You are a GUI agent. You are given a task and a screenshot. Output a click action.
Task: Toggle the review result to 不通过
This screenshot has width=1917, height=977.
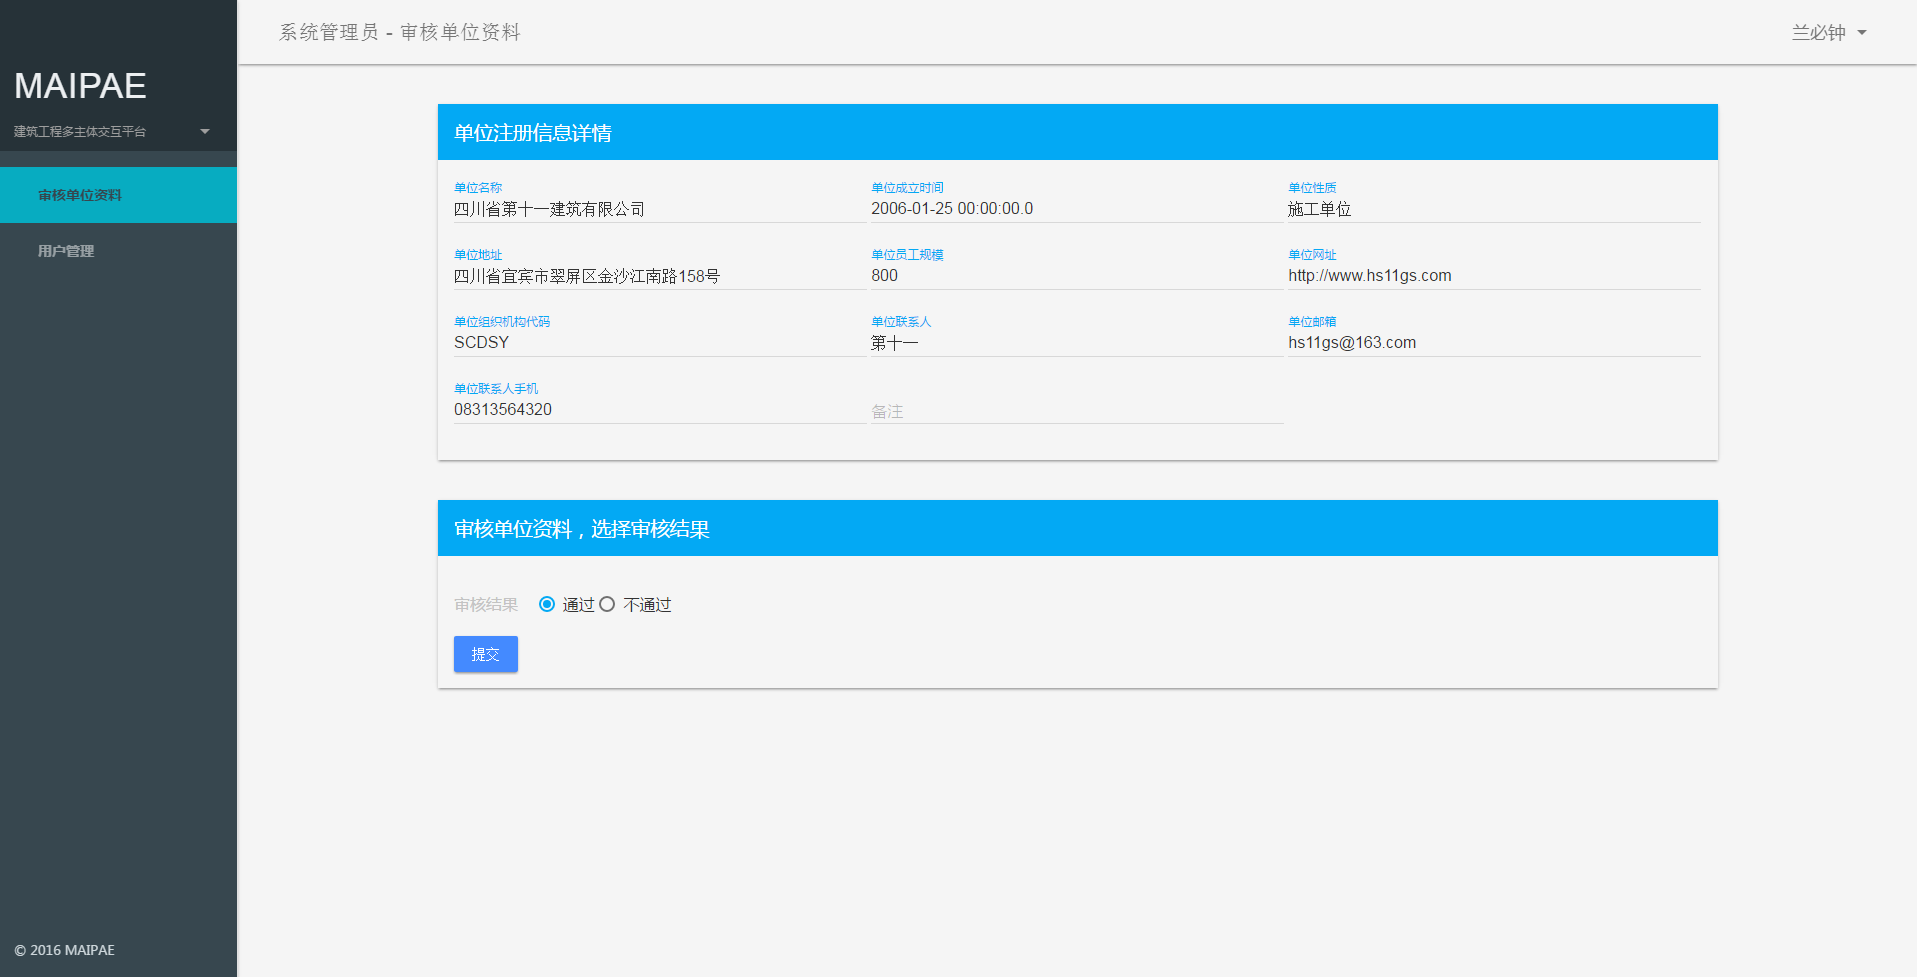[607, 604]
